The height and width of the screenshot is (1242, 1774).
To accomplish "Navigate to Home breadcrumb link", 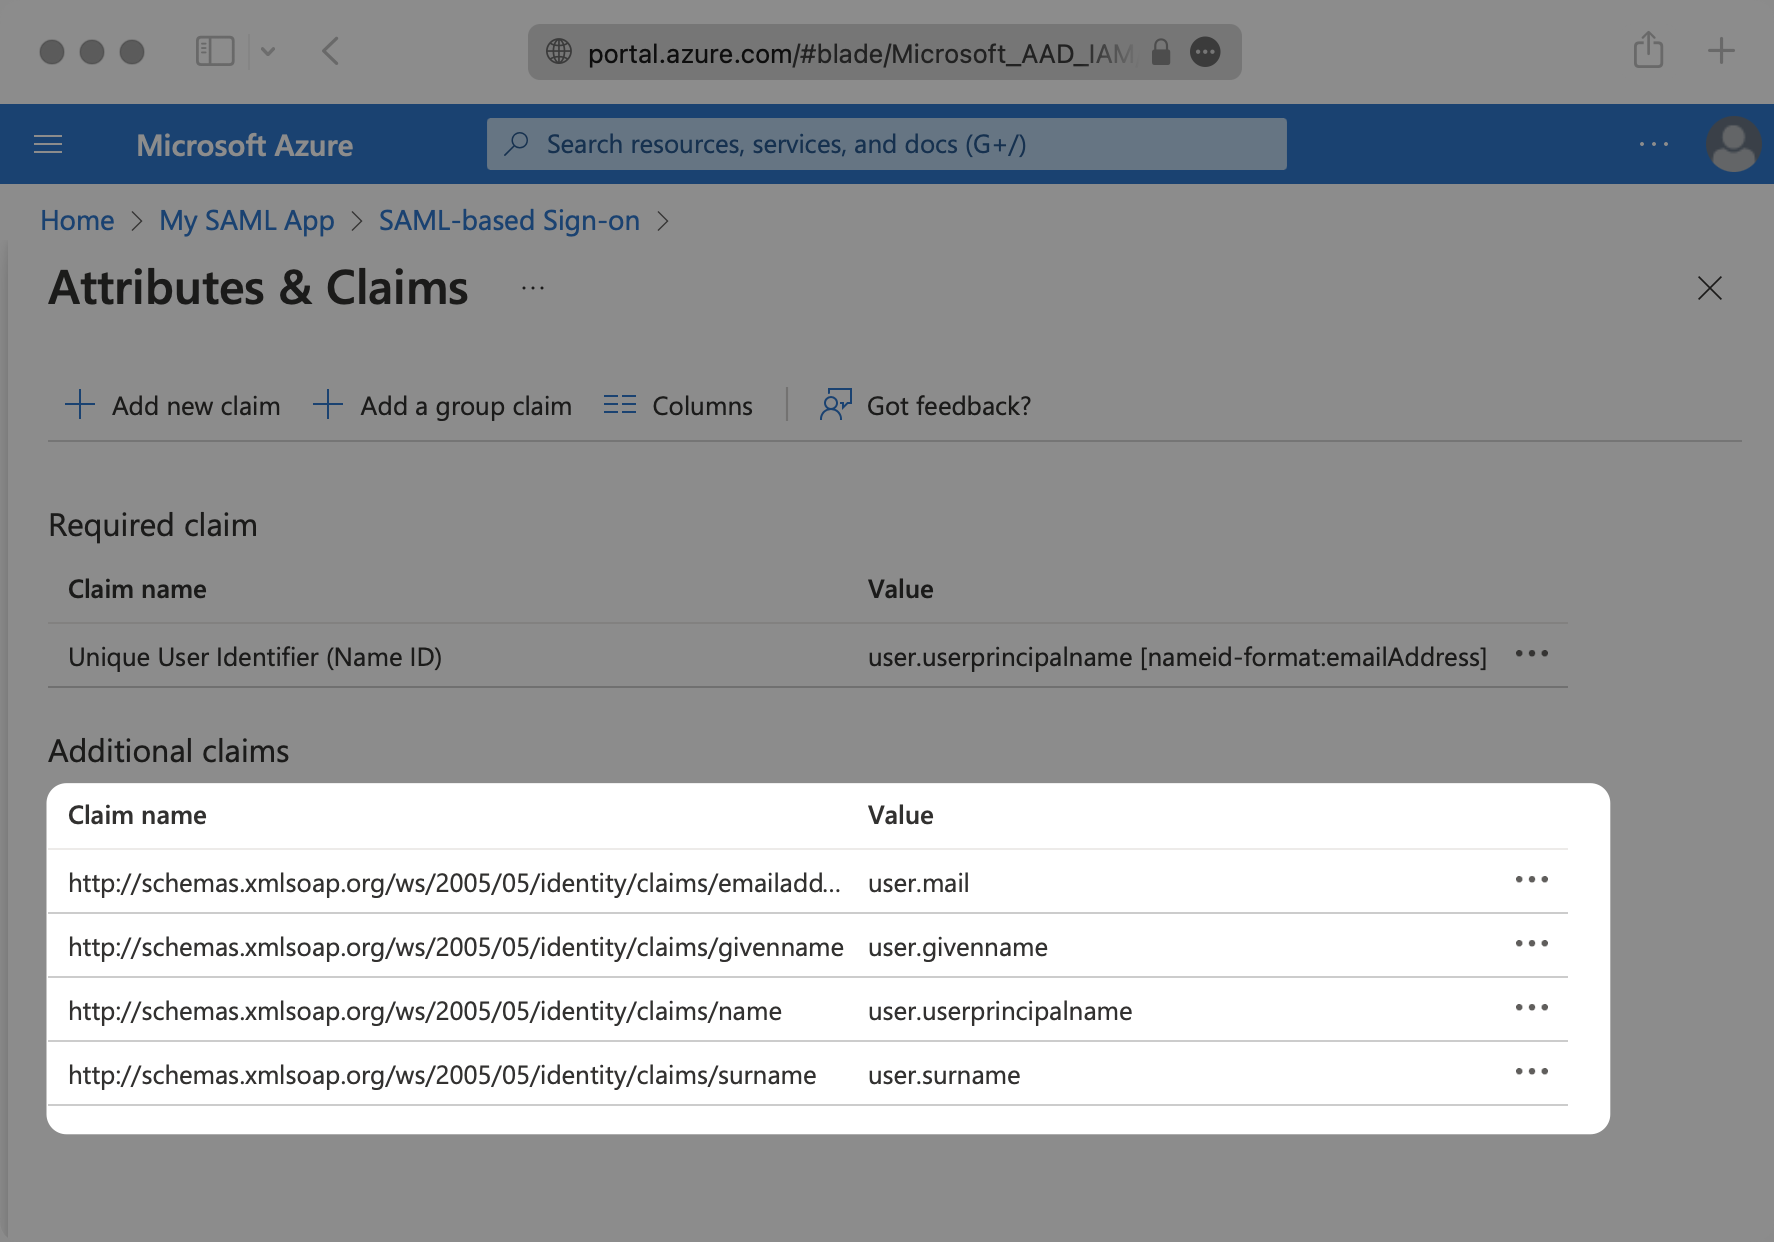I will (77, 220).
